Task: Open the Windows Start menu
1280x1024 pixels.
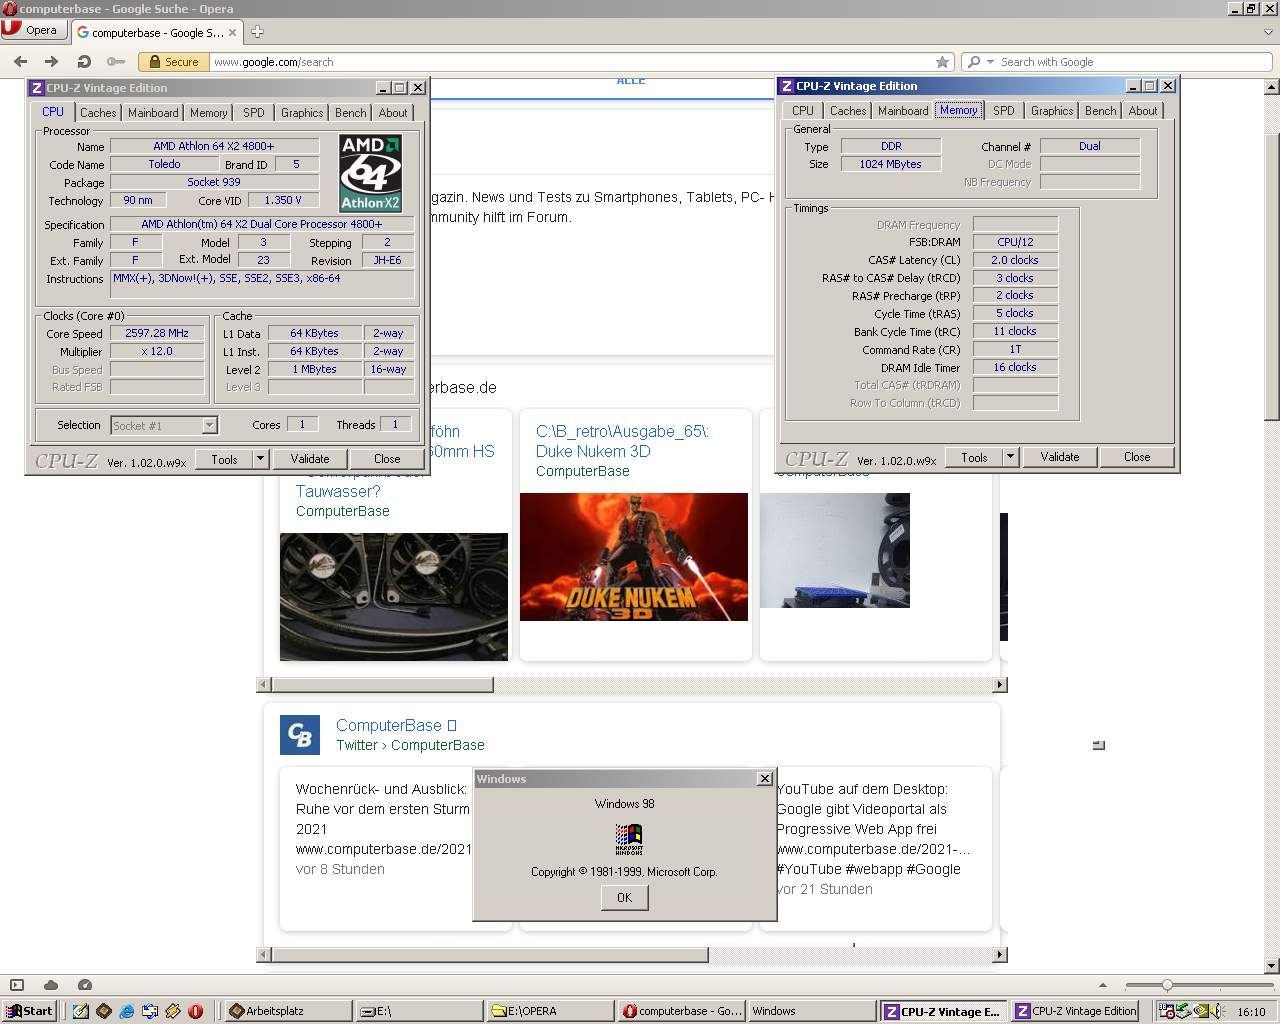Action: click(29, 1011)
